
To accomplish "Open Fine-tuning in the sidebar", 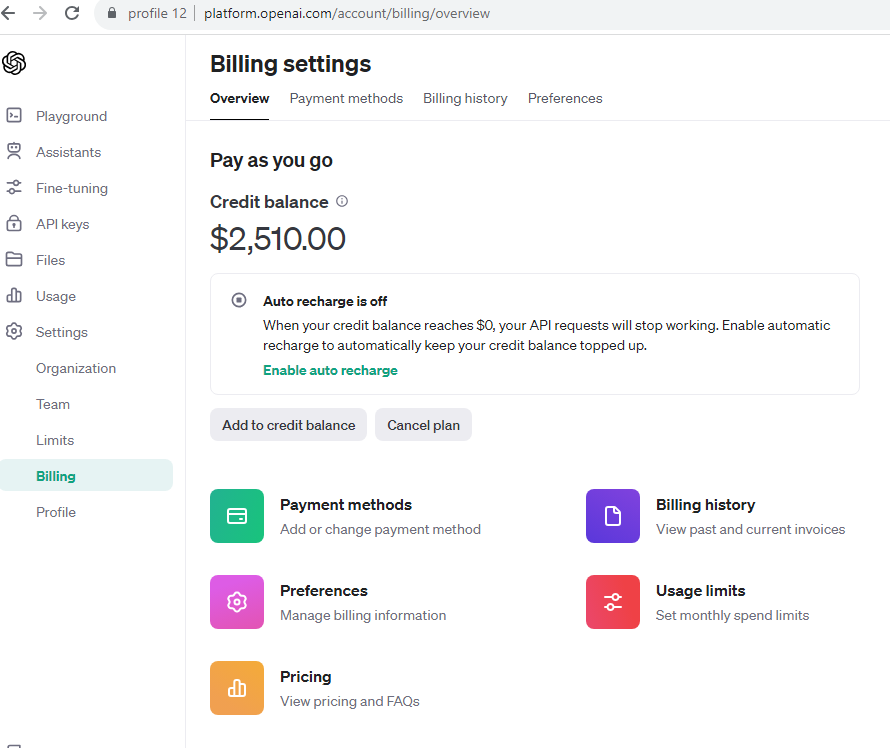I will 72,188.
